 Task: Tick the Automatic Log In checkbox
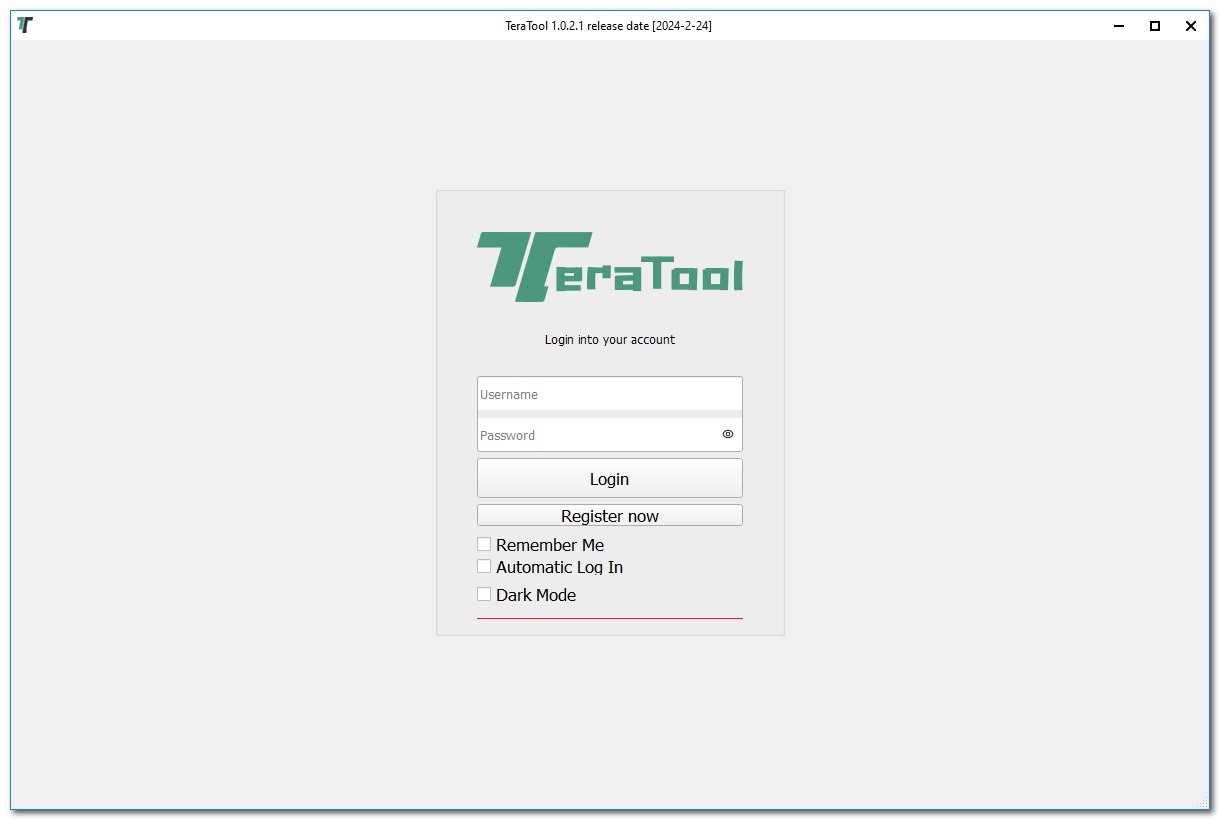pos(484,566)
